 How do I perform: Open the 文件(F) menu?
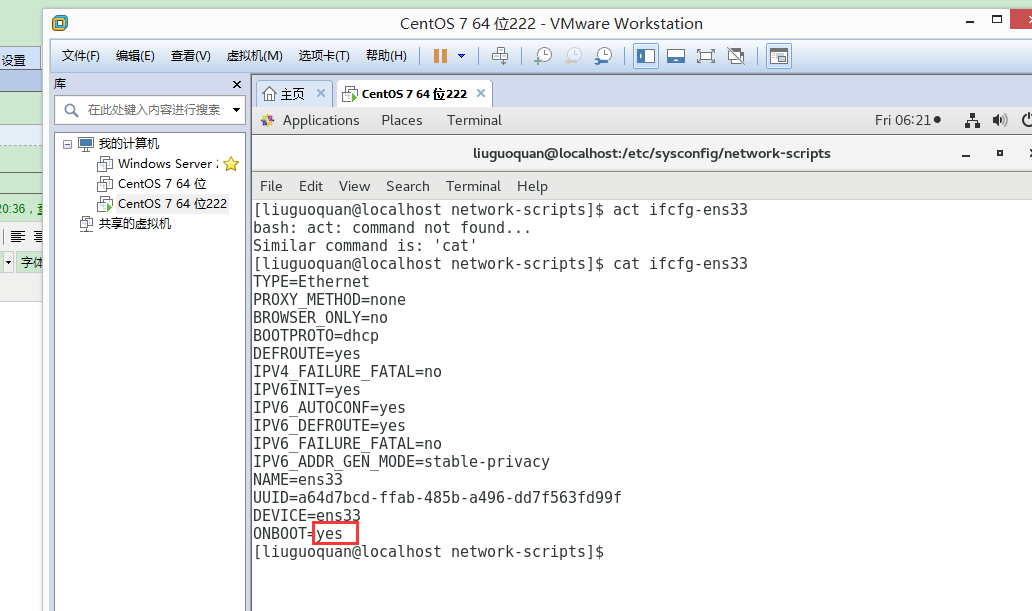coord(80,56)
